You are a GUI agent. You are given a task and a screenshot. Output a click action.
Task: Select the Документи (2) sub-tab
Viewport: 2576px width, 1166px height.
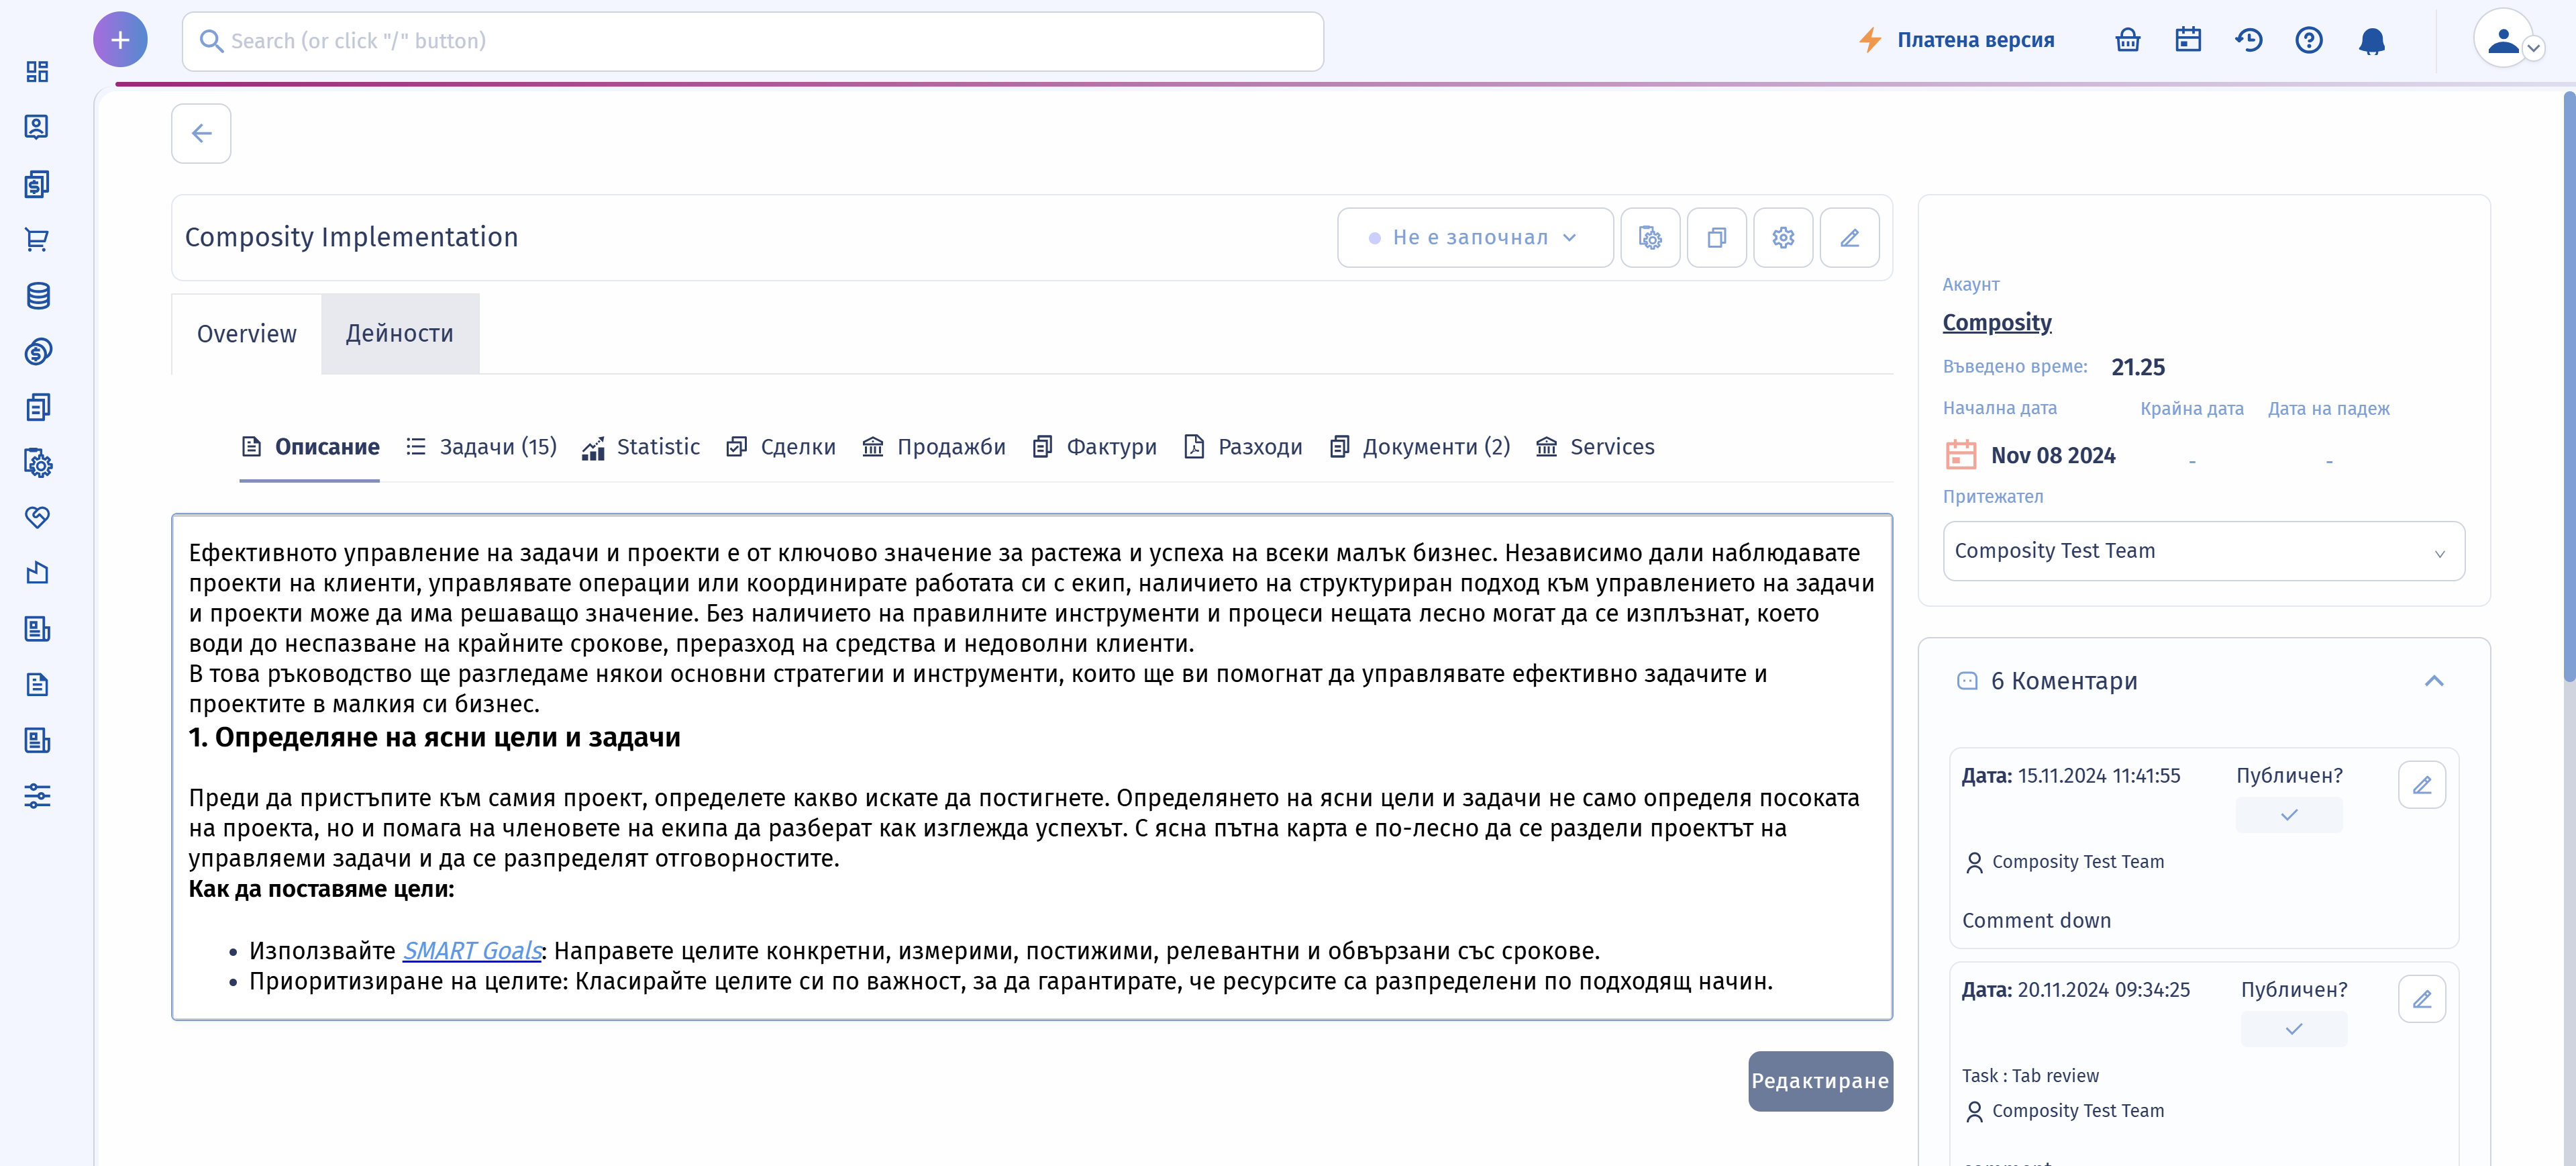tap(1420, 447)
